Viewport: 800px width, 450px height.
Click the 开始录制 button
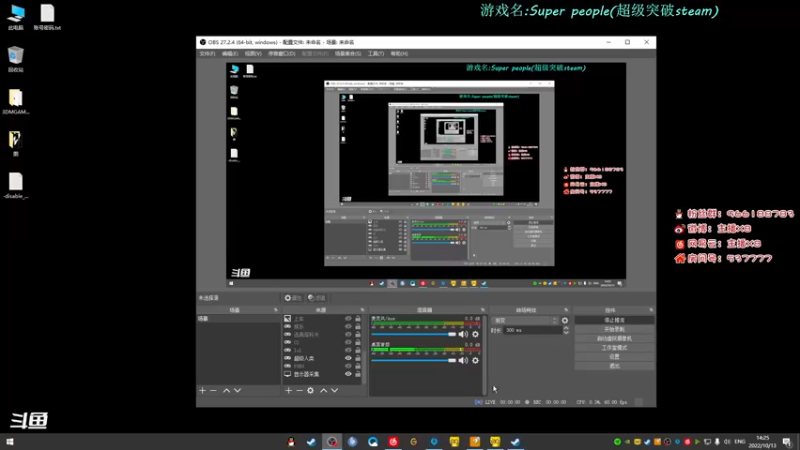[614, 330]
